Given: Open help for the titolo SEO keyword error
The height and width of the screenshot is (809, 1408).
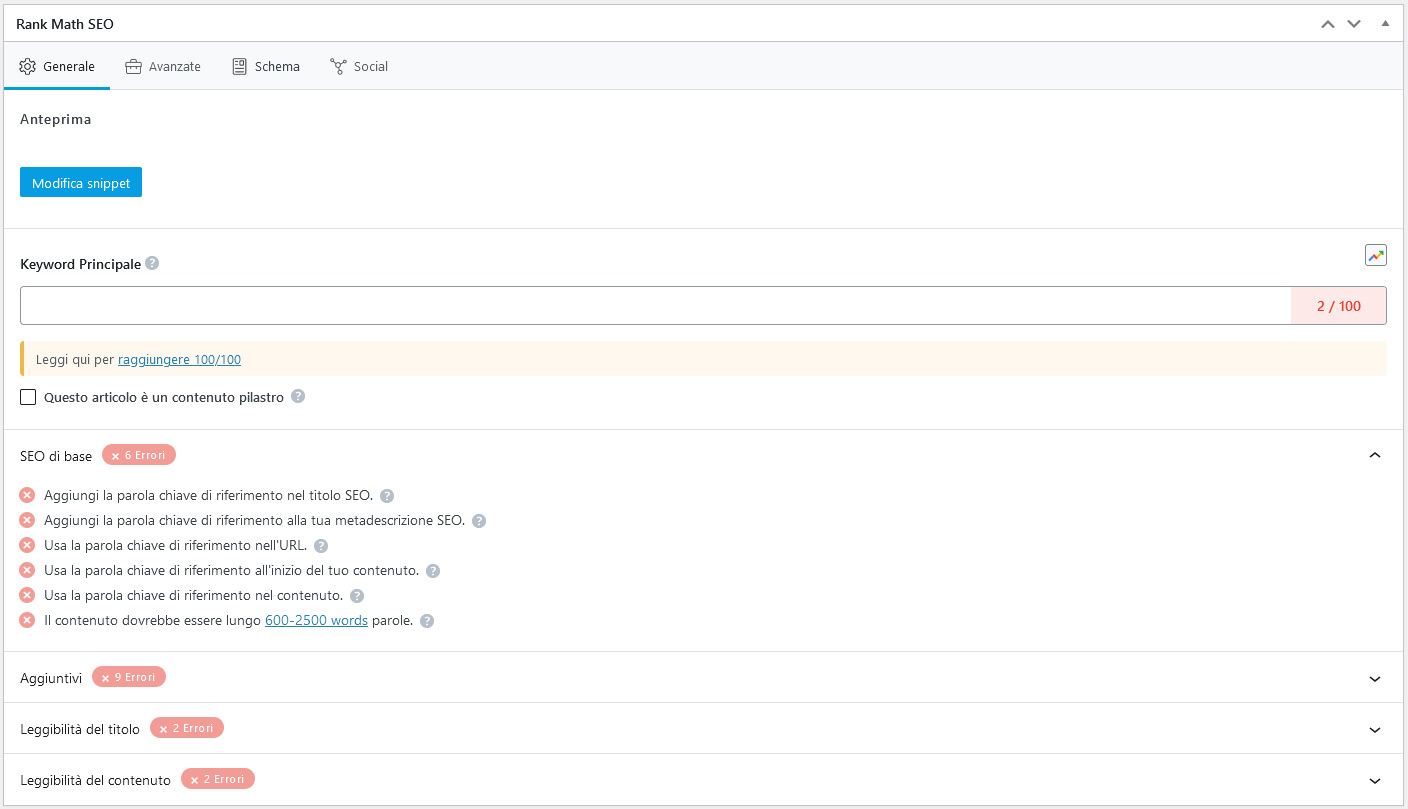Looking at the screenshot, I should pos(387,496).
